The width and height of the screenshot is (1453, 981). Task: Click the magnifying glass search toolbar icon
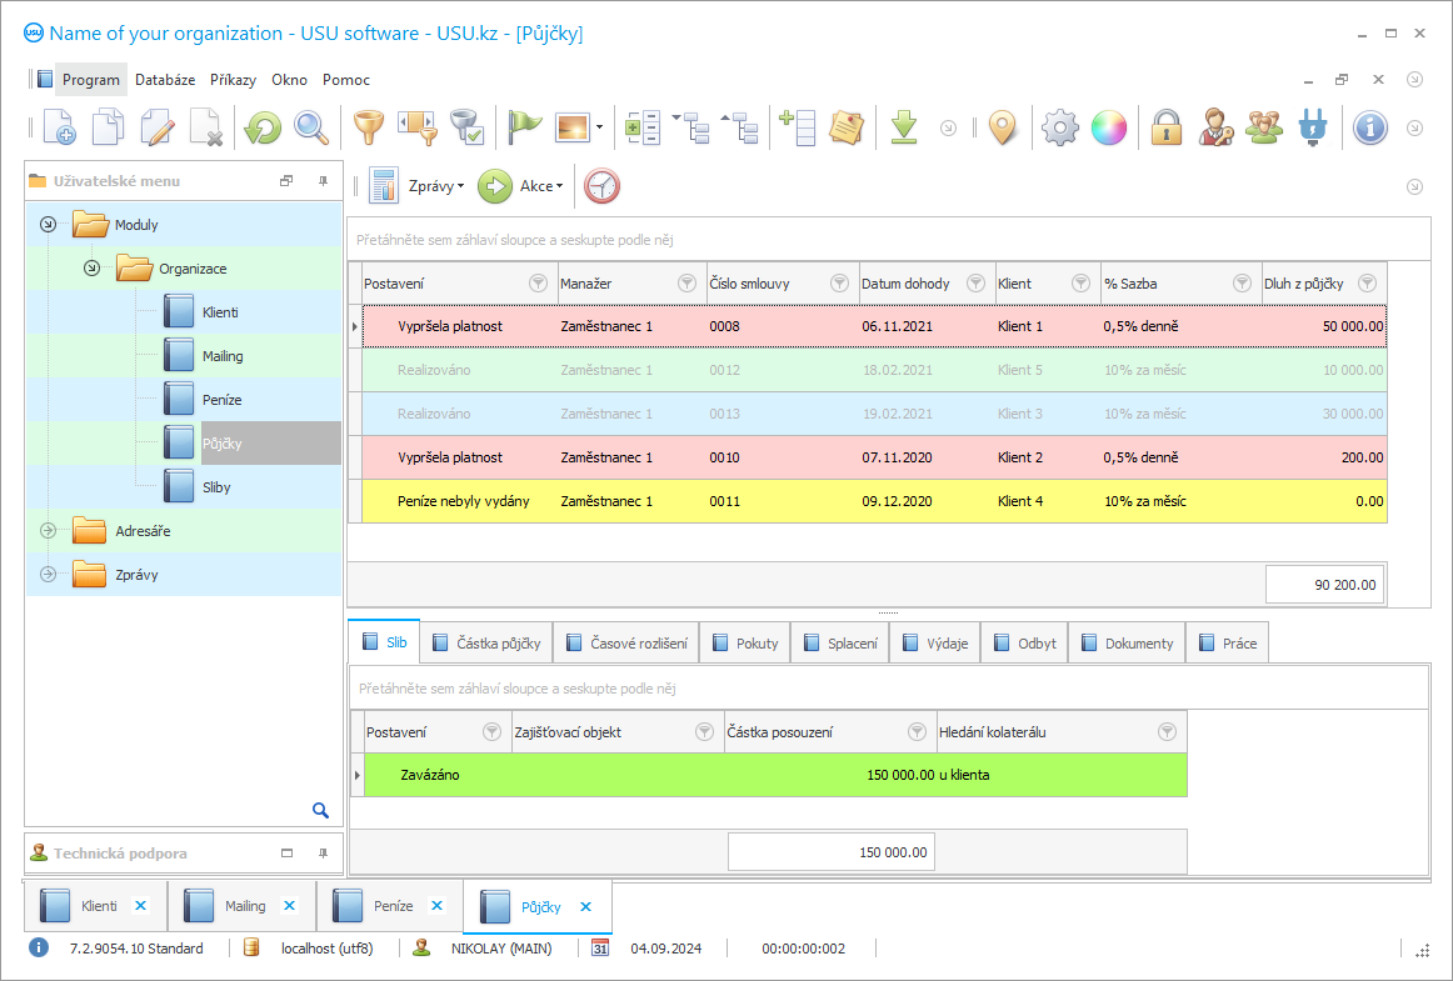point(311,128)
